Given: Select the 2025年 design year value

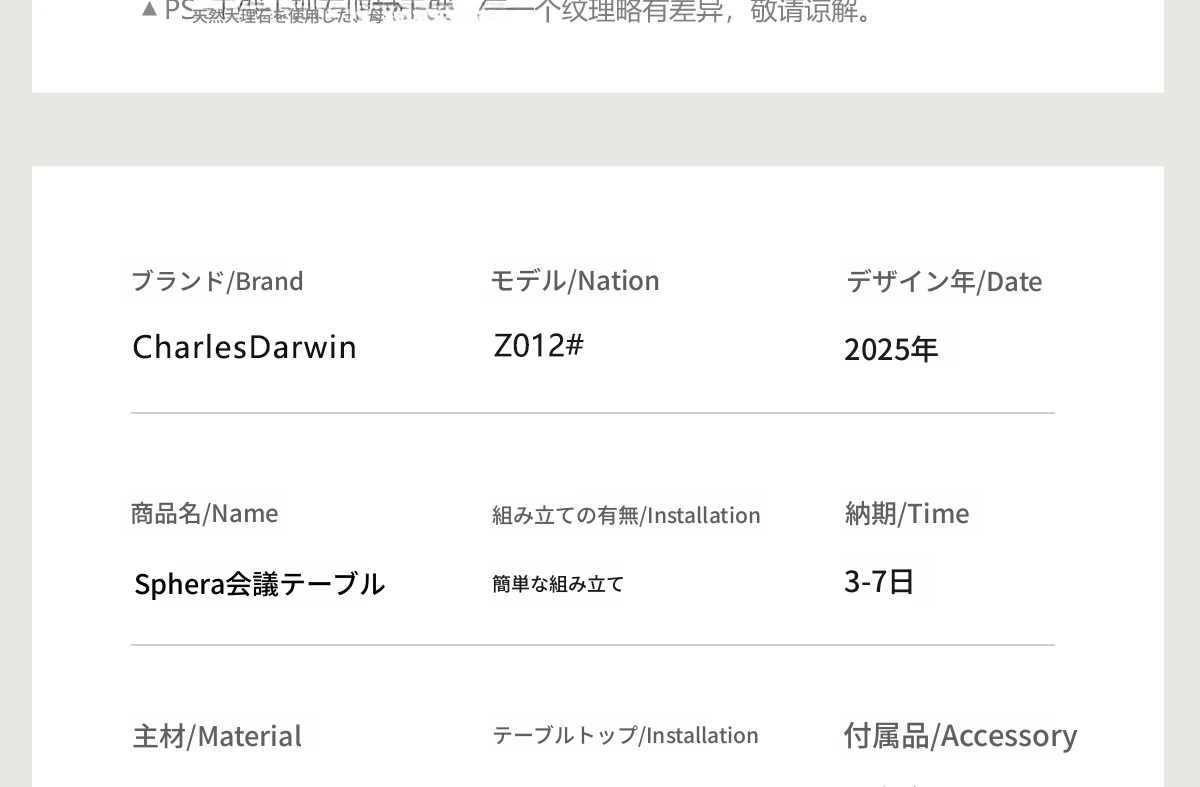Looking at the screenshot, I should [891, 349].
